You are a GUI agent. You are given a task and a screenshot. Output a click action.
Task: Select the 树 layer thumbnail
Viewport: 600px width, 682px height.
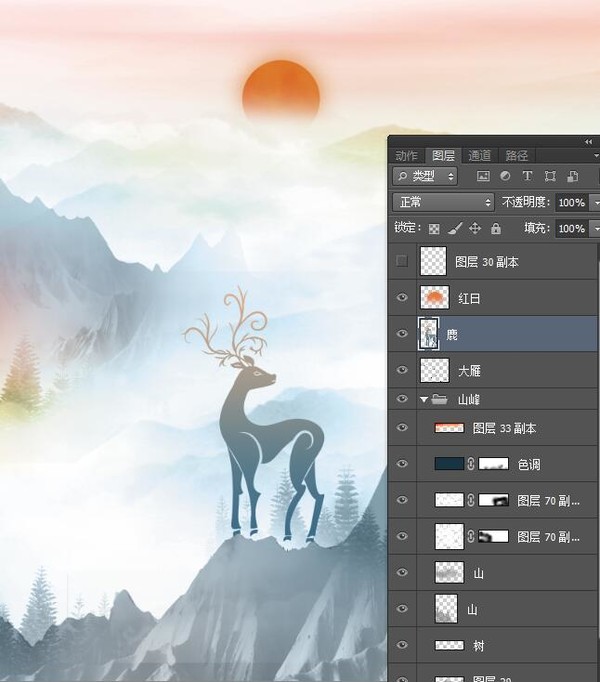pos(449,645)
